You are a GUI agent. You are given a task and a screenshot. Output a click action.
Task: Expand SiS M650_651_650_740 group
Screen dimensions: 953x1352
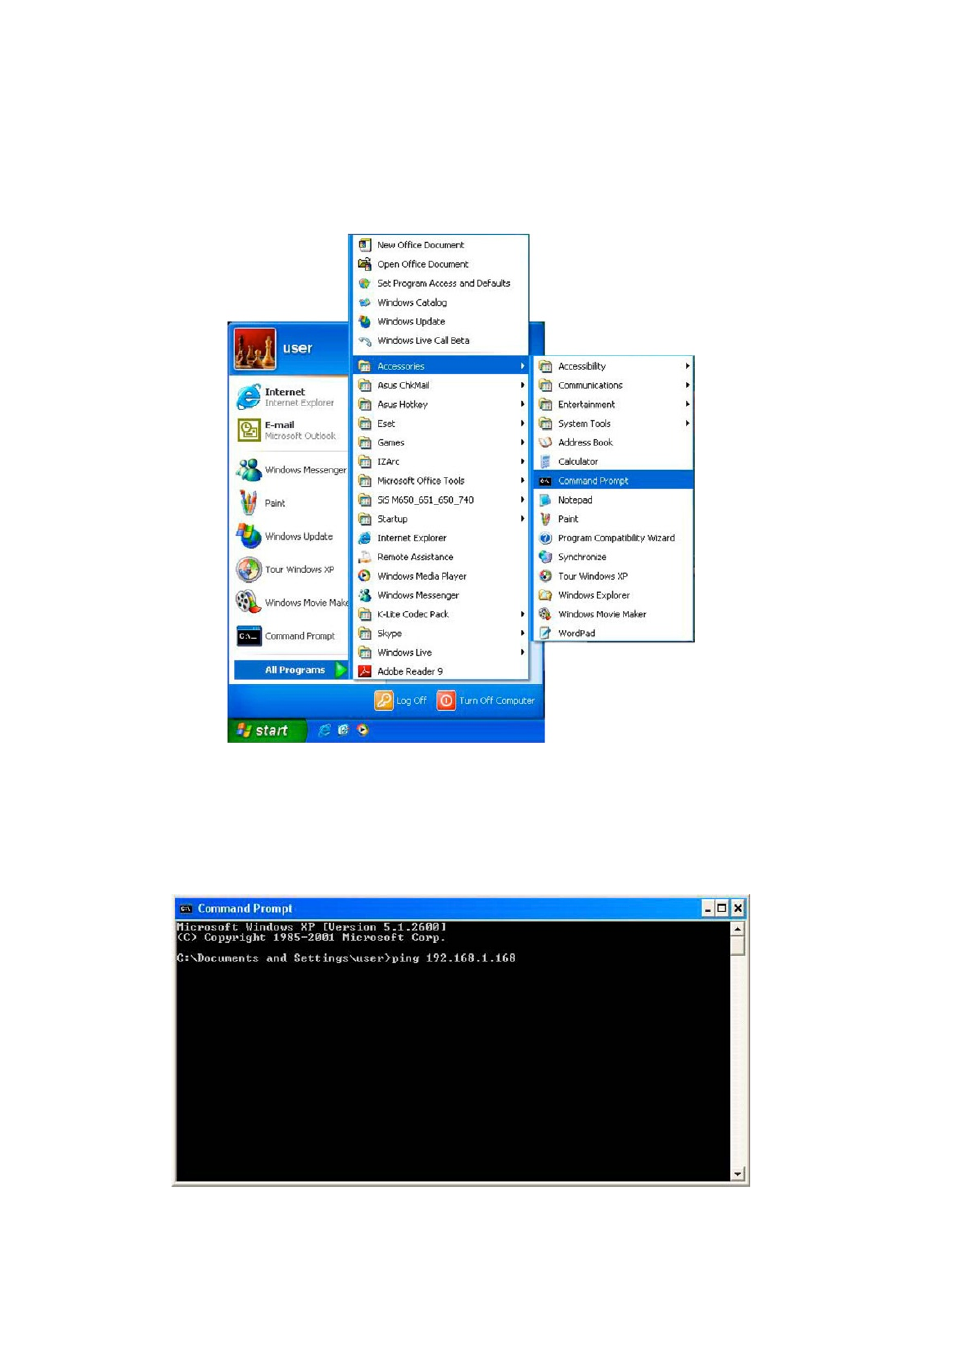click(440, 500)
